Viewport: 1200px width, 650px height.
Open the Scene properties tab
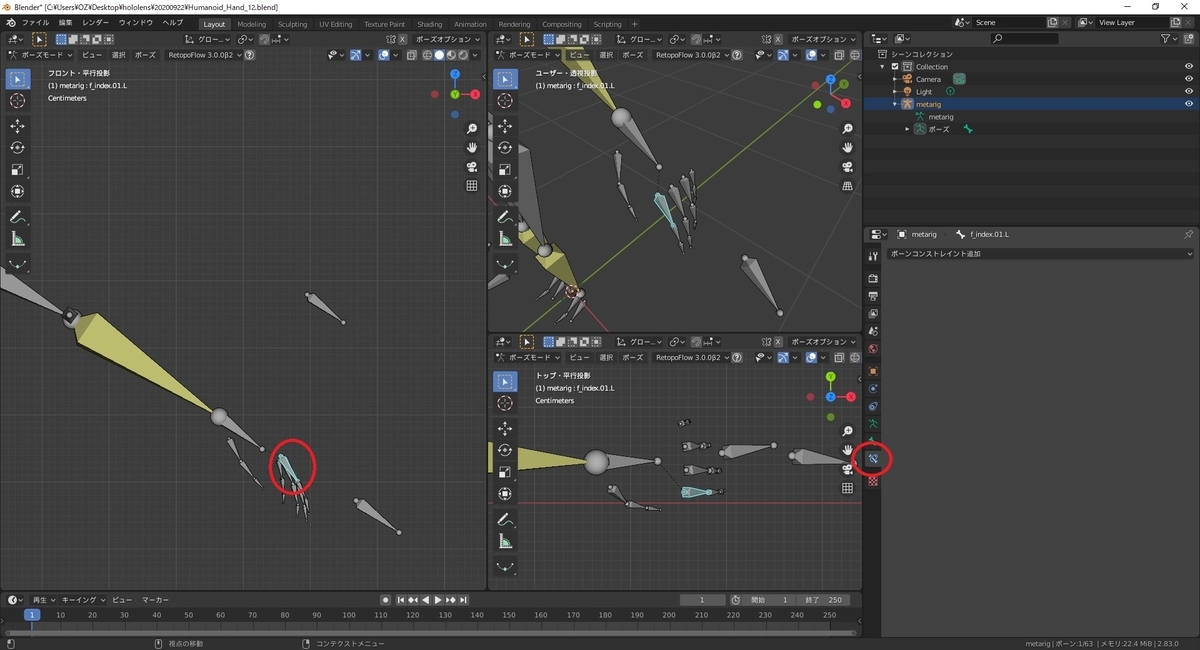873,331
